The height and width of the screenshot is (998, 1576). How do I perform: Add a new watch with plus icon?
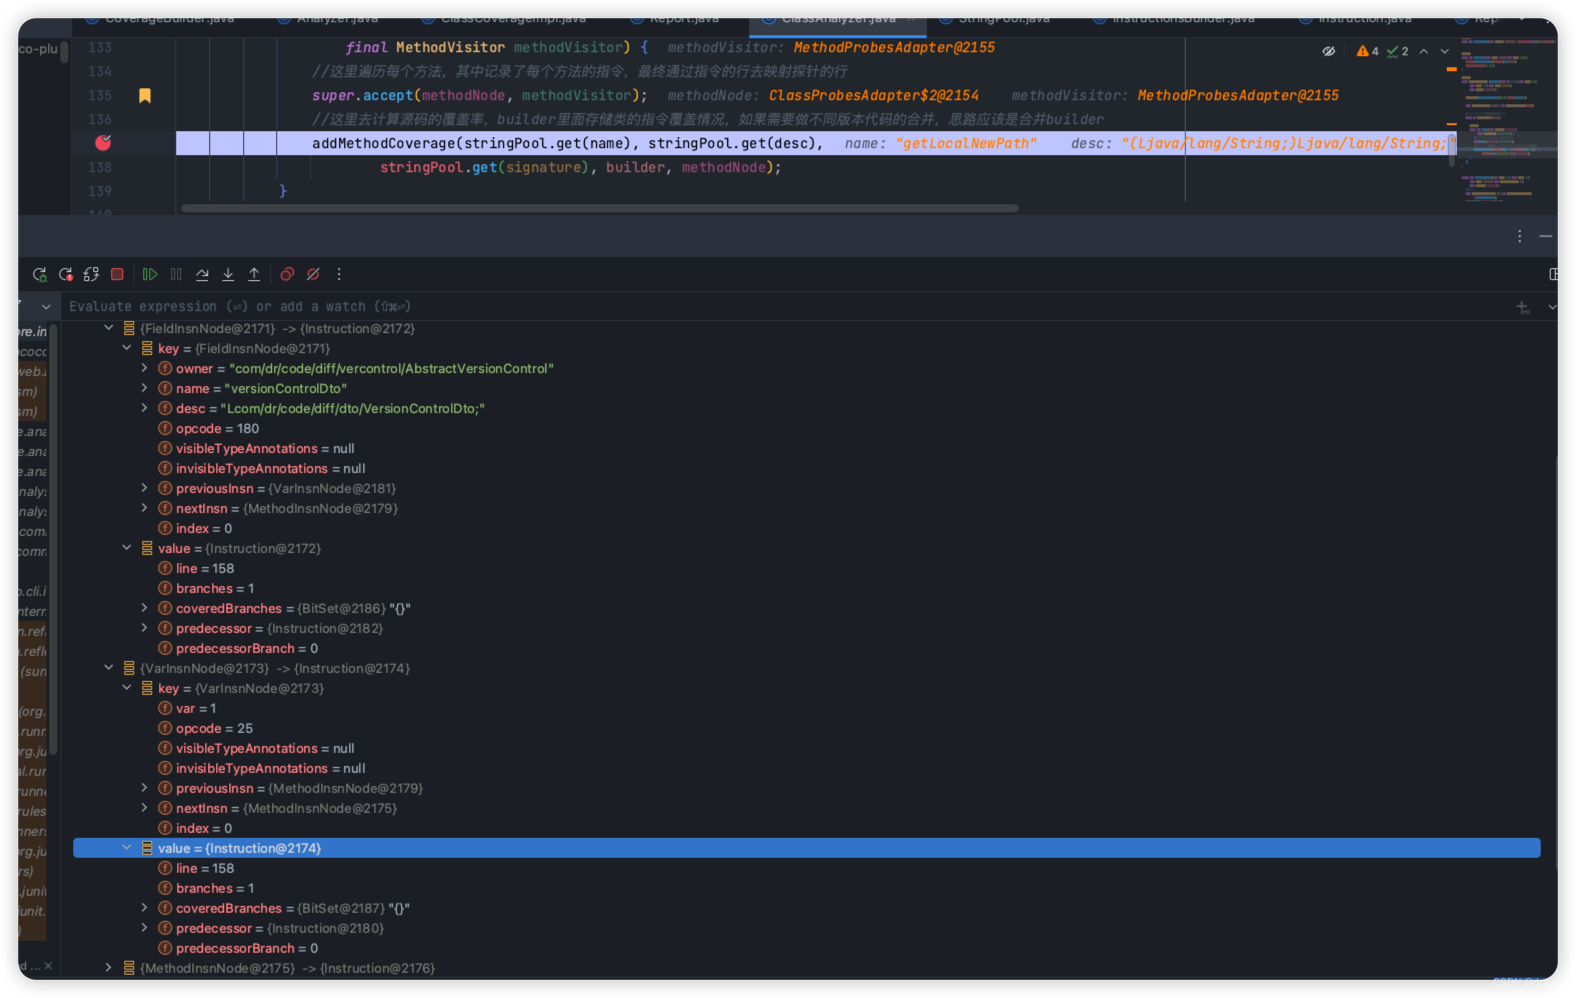(x=1522, y=307)
